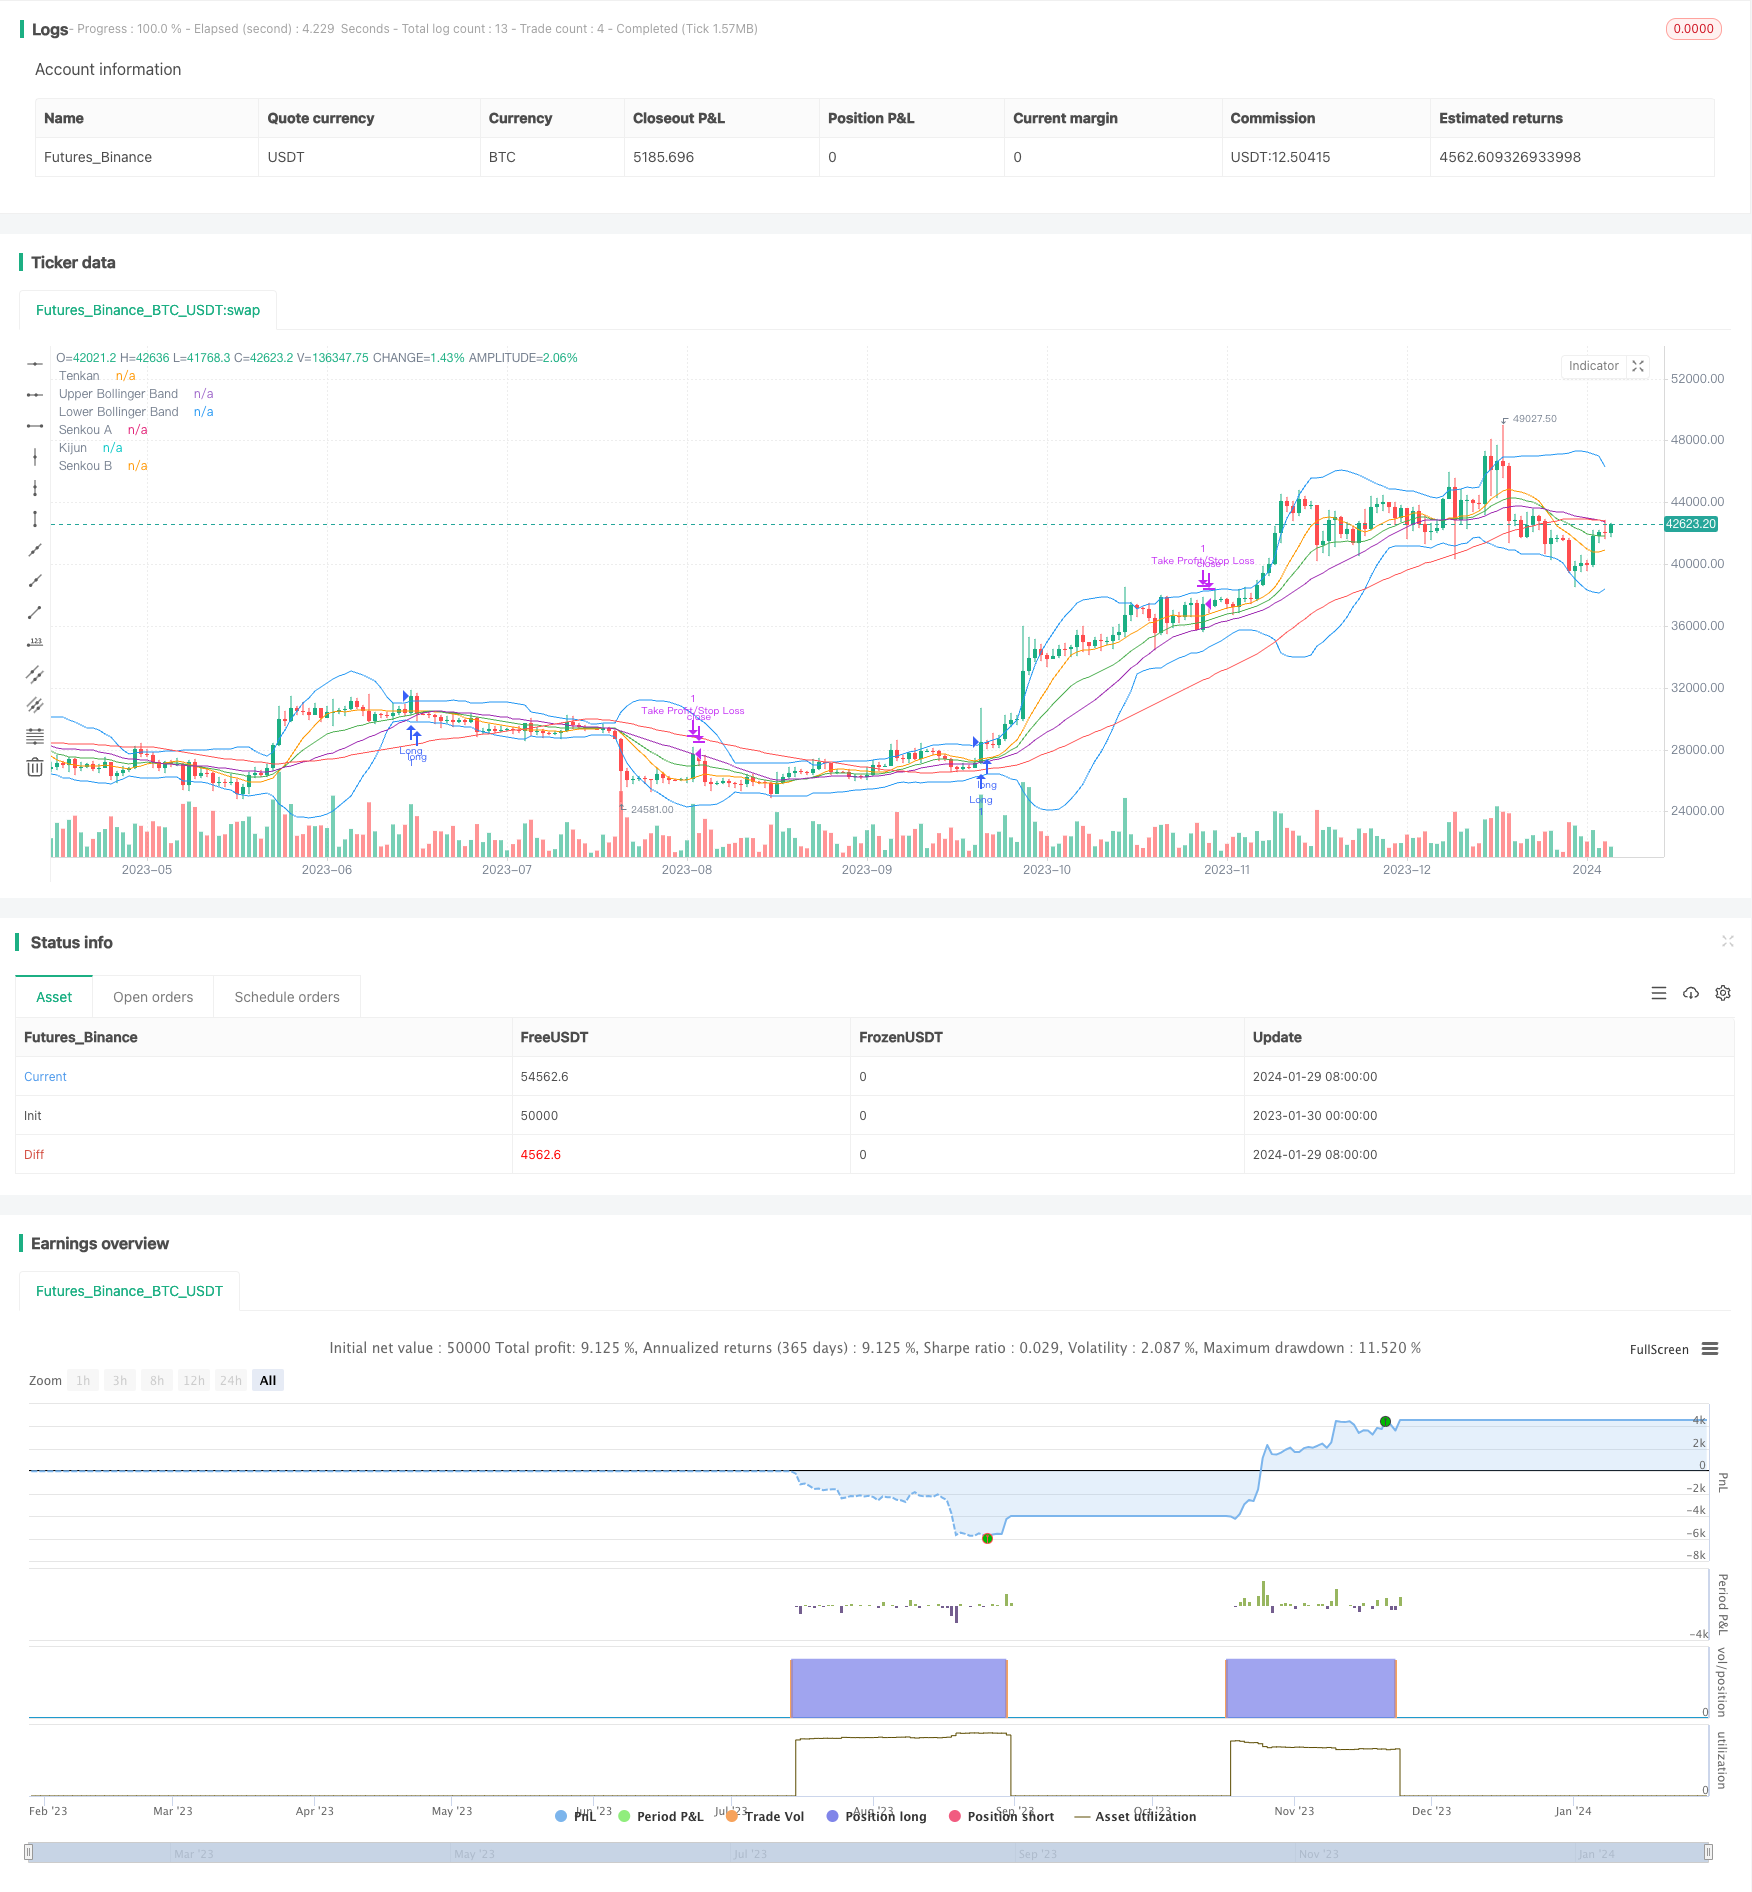Switch to the Open orders tab
Screen dimensions: 1752x1892
(x=152, y=996)
